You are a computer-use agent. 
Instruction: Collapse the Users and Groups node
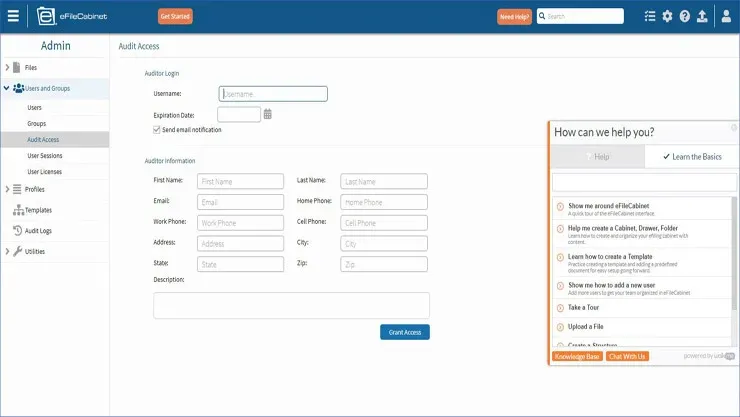coord(7,88)
